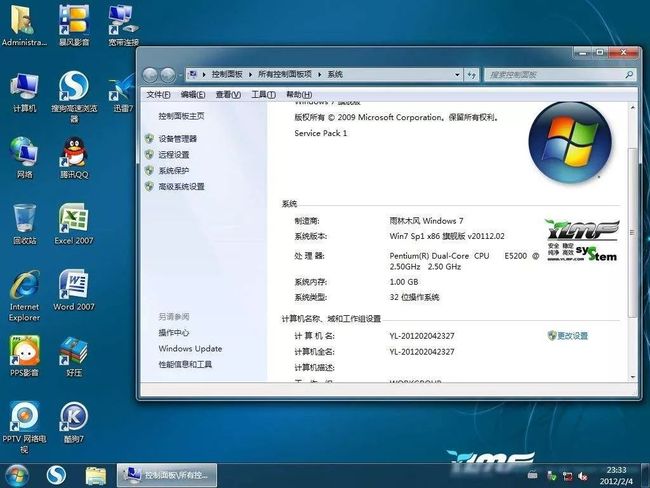Launch 酷狗7 music player shortcut
This screenshot has width=650, height=488.
click(74, 422)
